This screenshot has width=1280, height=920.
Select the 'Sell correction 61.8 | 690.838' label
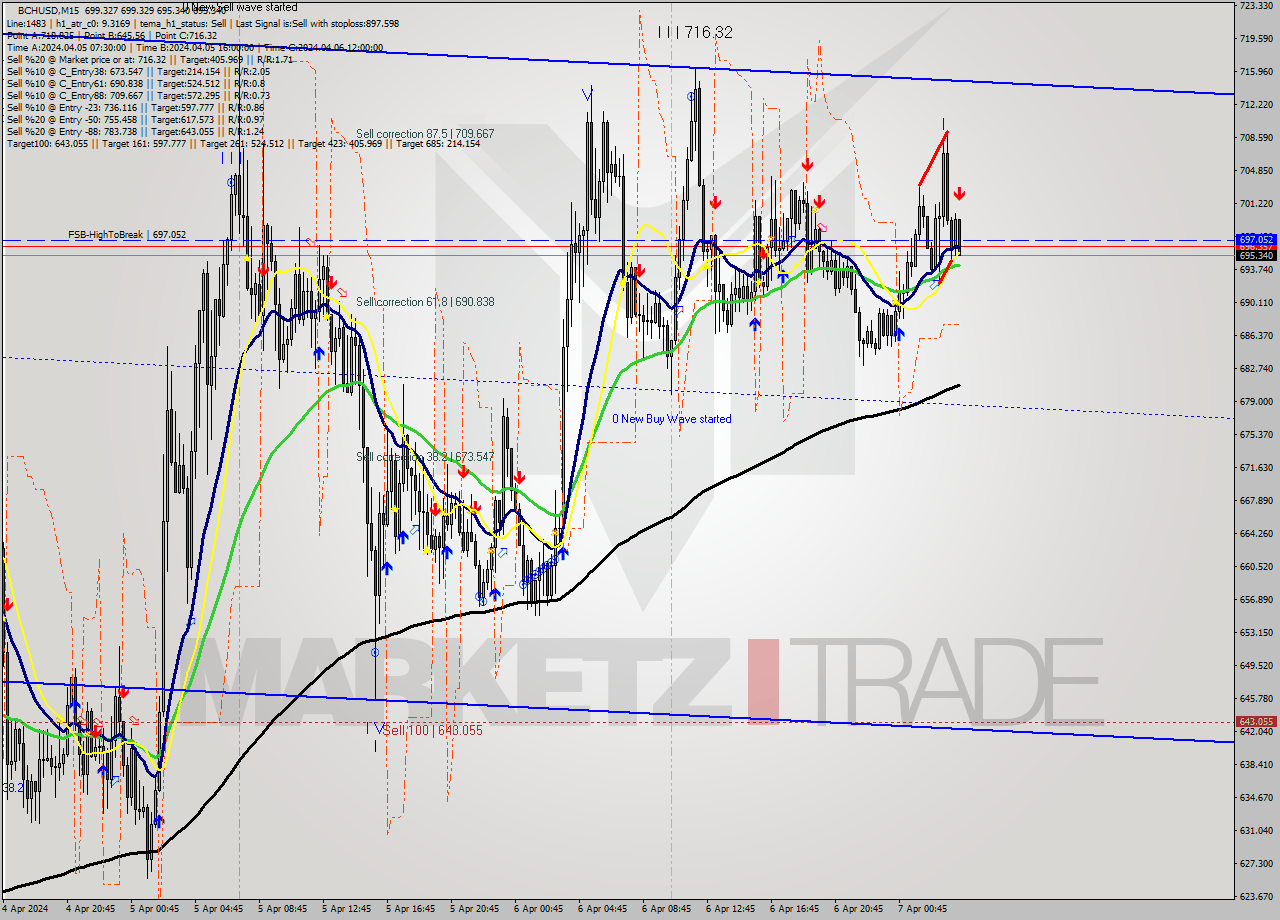[425, 301]
